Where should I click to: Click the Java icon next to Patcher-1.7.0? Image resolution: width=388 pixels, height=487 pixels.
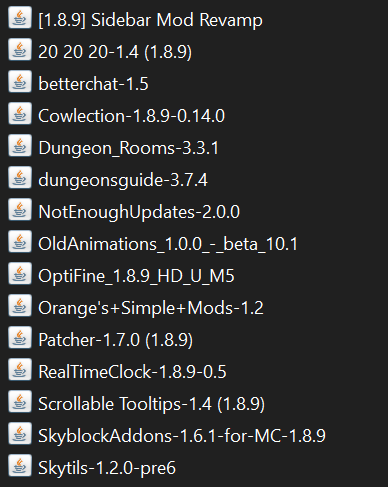20,338
